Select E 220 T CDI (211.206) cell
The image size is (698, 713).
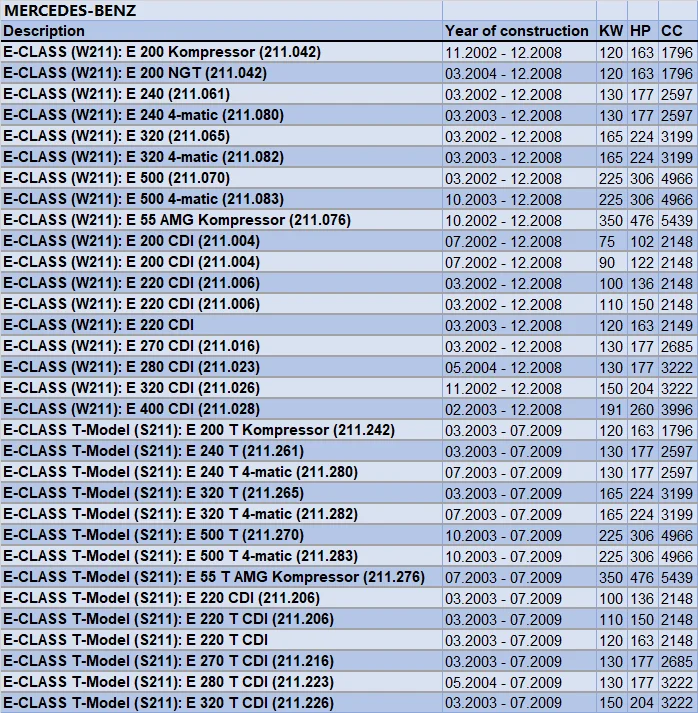[221, 618]
